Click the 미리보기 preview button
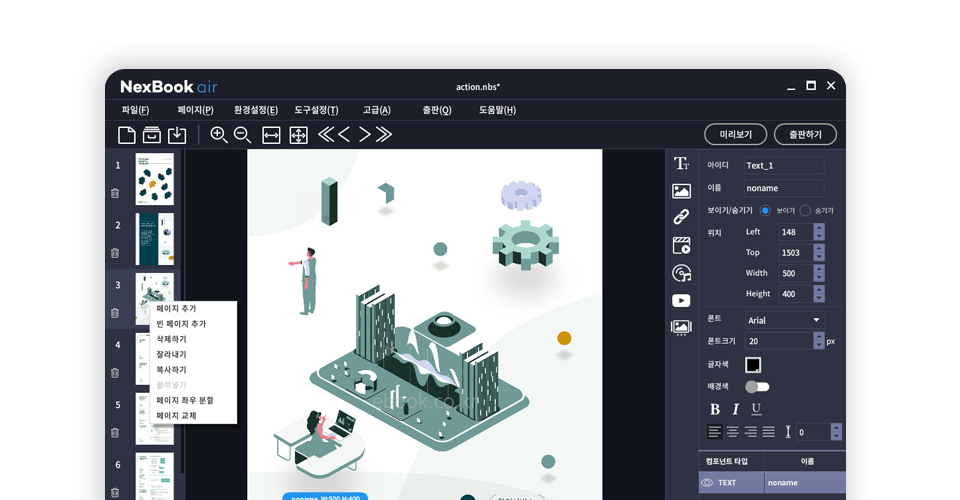This screenshot has width=960, height=500. pyautogui.click(x=735, y=134)
